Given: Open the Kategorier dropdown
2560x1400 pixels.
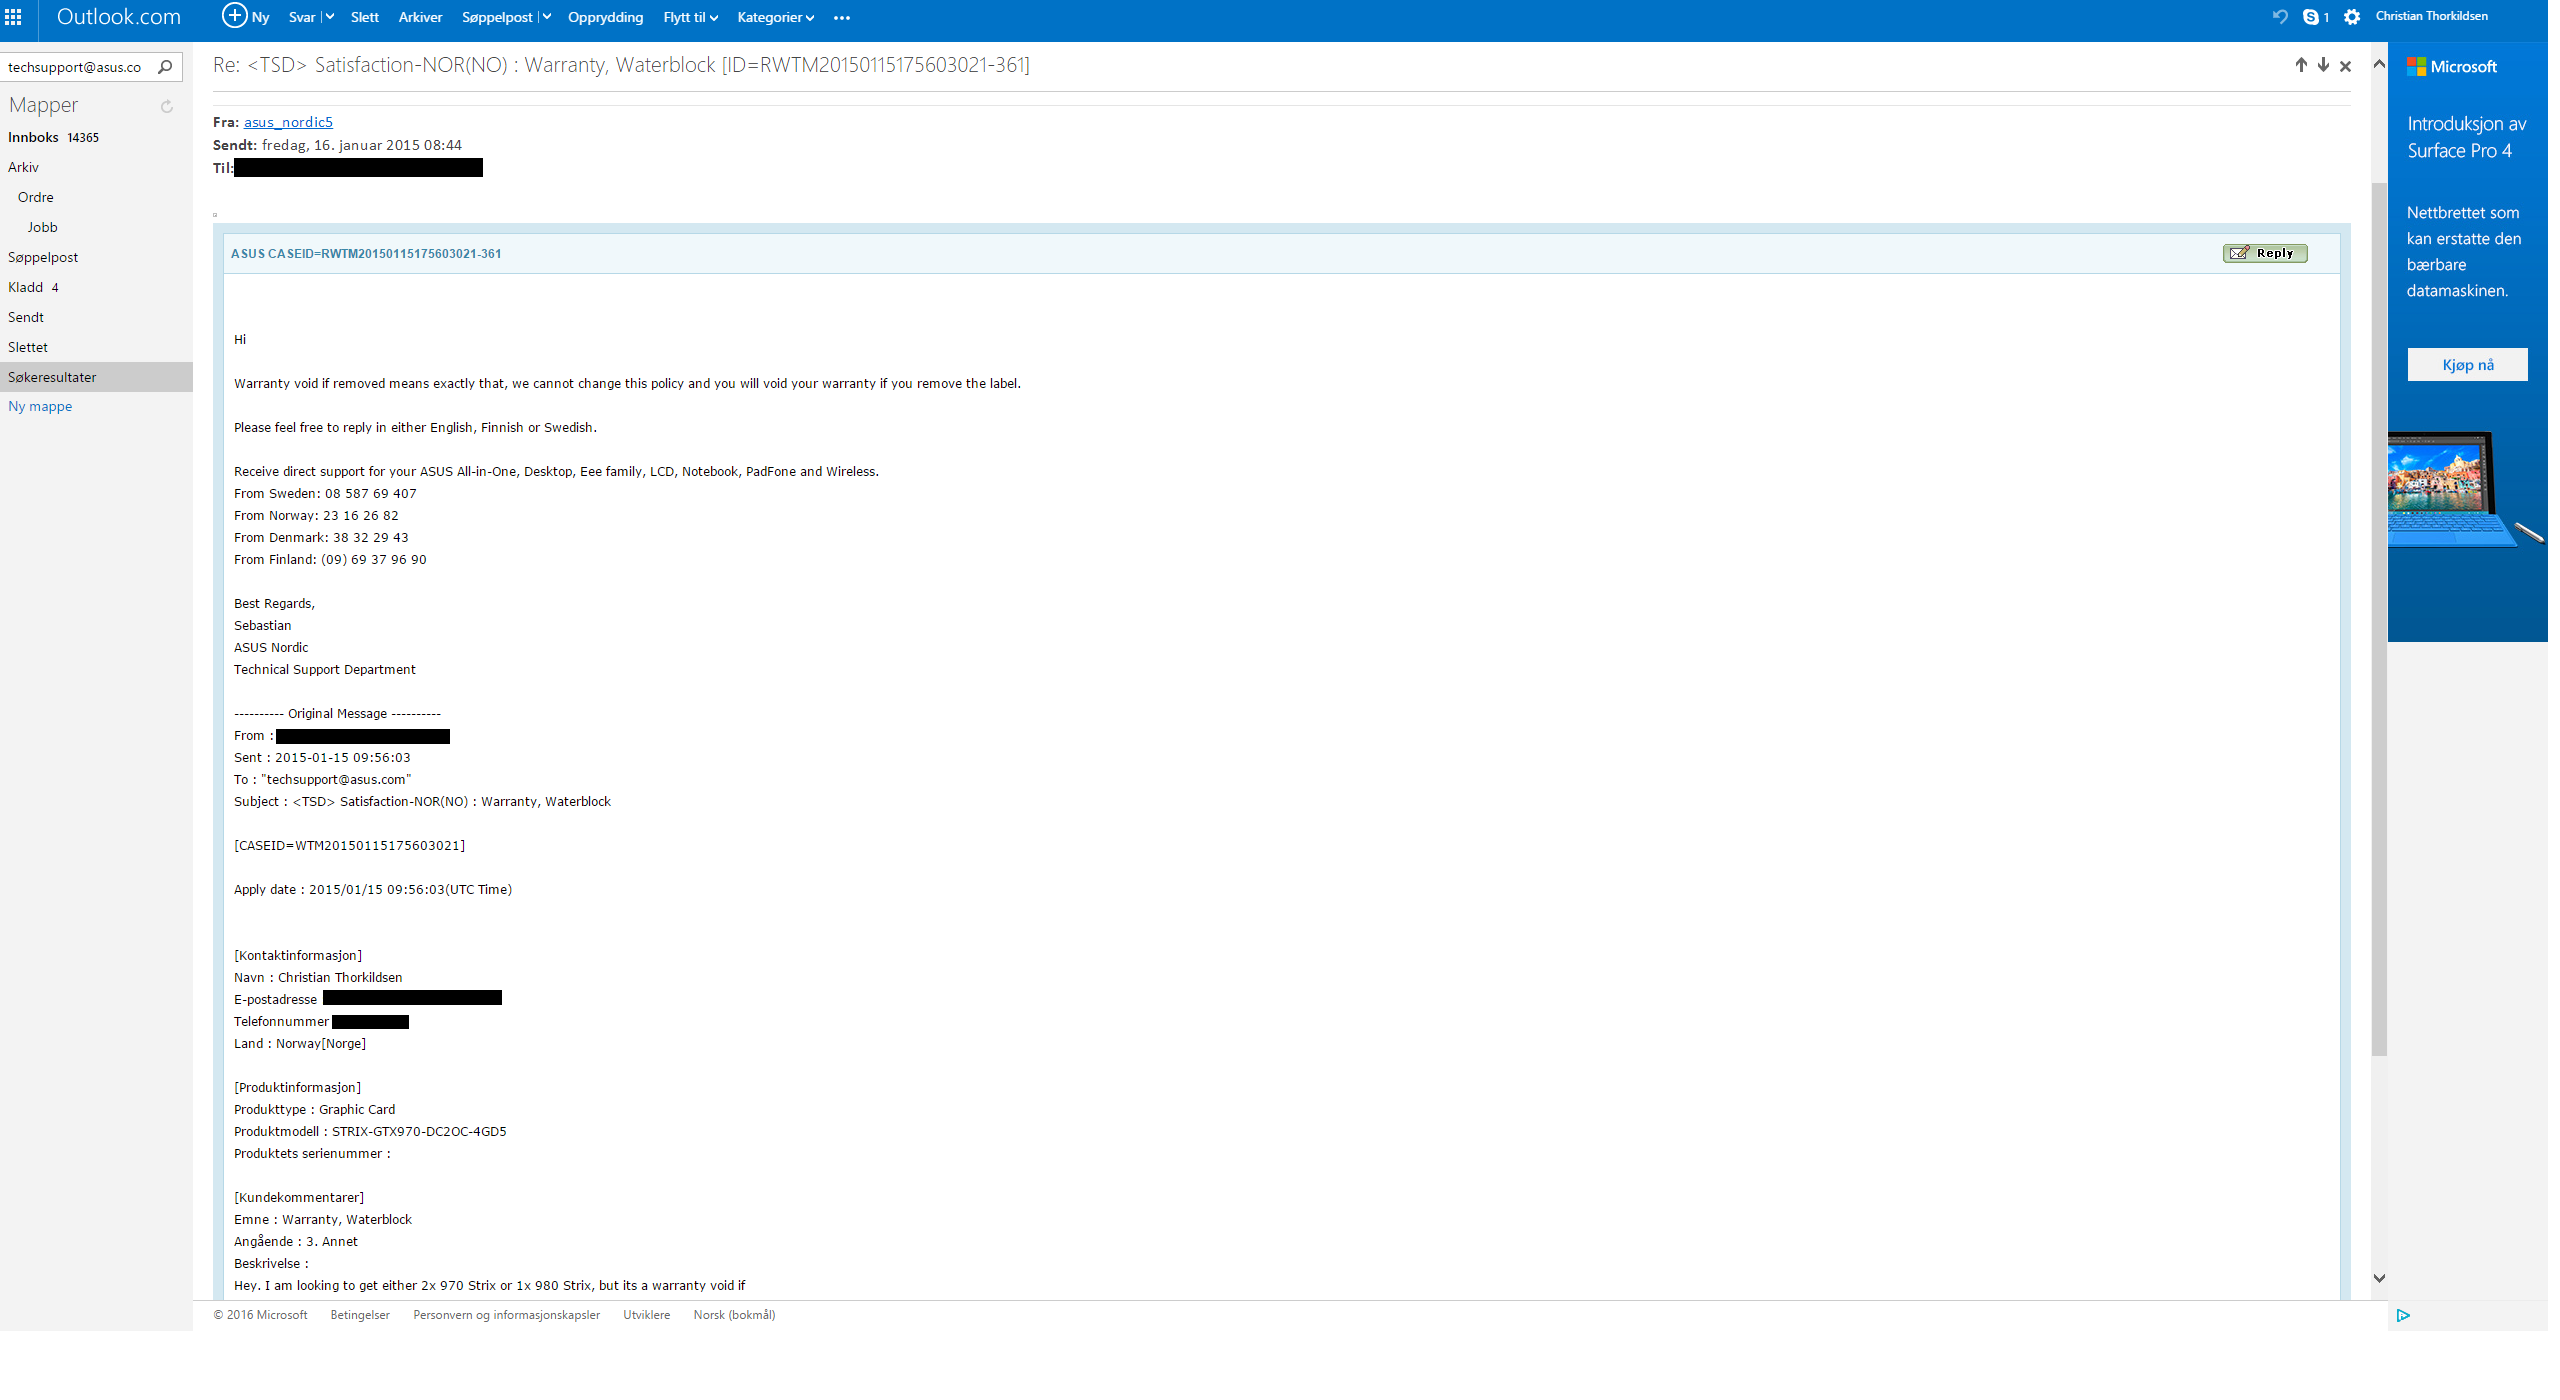Looking at the screenshot, I should point(775,17).
